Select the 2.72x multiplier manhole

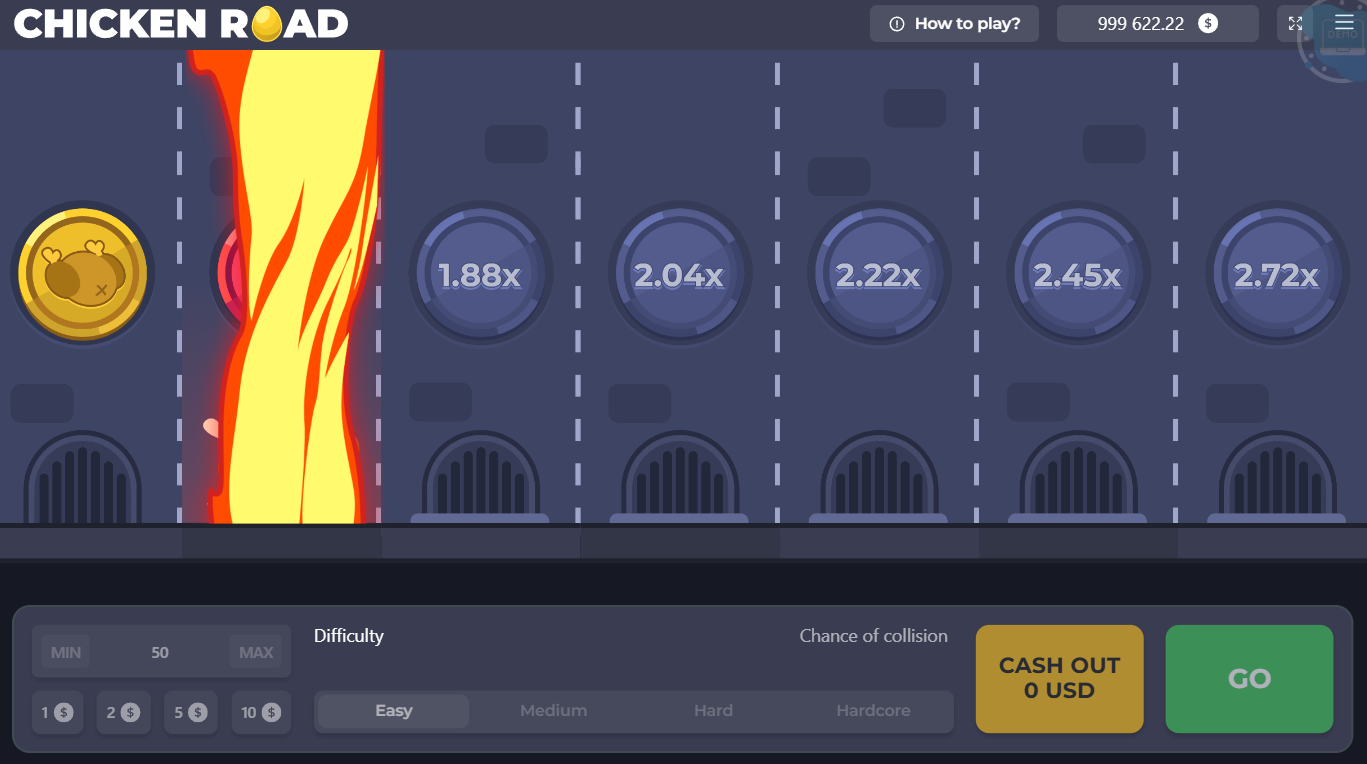[1276, 274]
